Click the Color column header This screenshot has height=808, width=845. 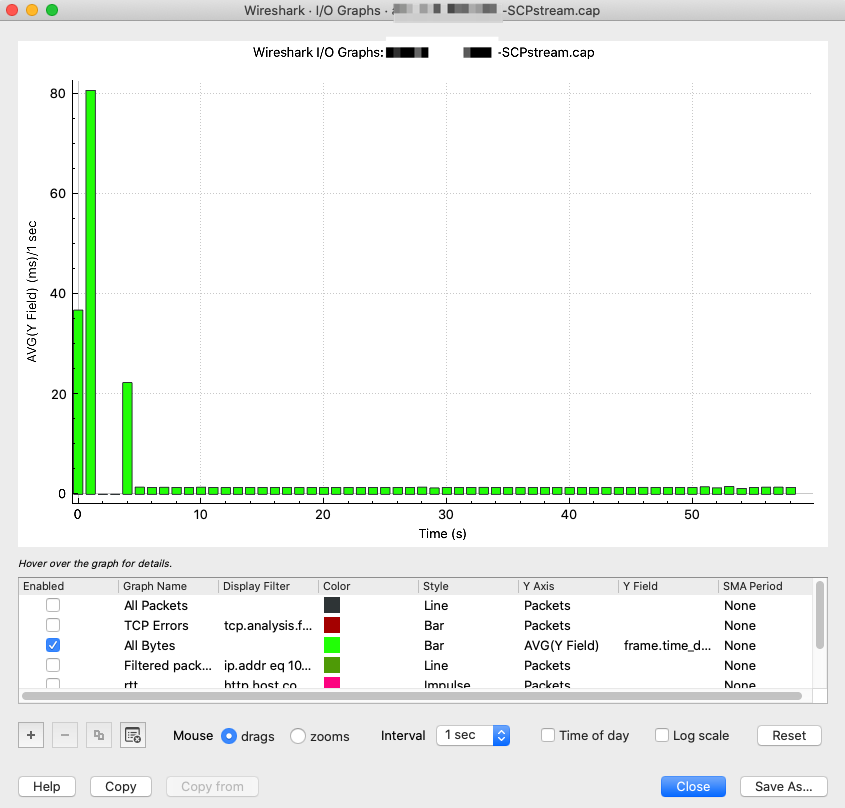coord(368,586)
